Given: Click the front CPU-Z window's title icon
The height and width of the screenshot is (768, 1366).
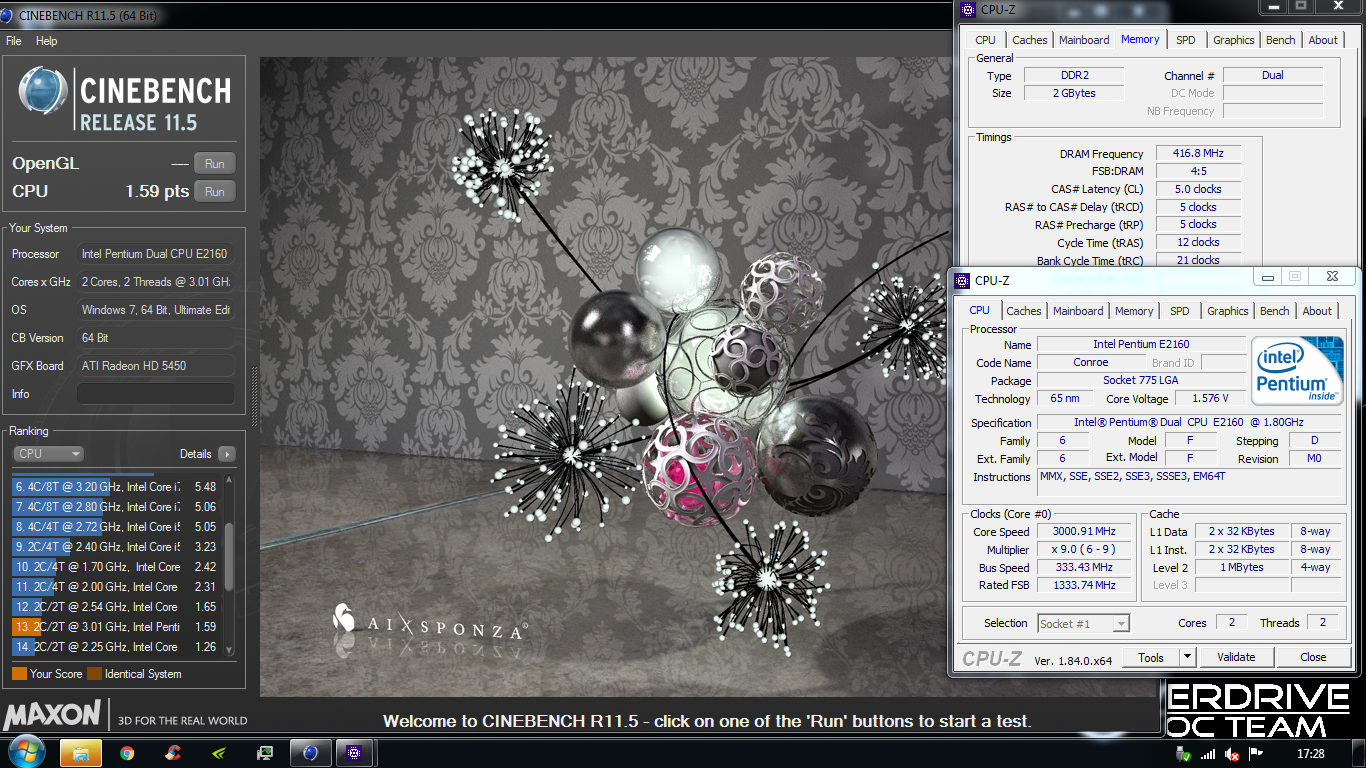Looking at the screenshot, I should [x=964, y=281].
